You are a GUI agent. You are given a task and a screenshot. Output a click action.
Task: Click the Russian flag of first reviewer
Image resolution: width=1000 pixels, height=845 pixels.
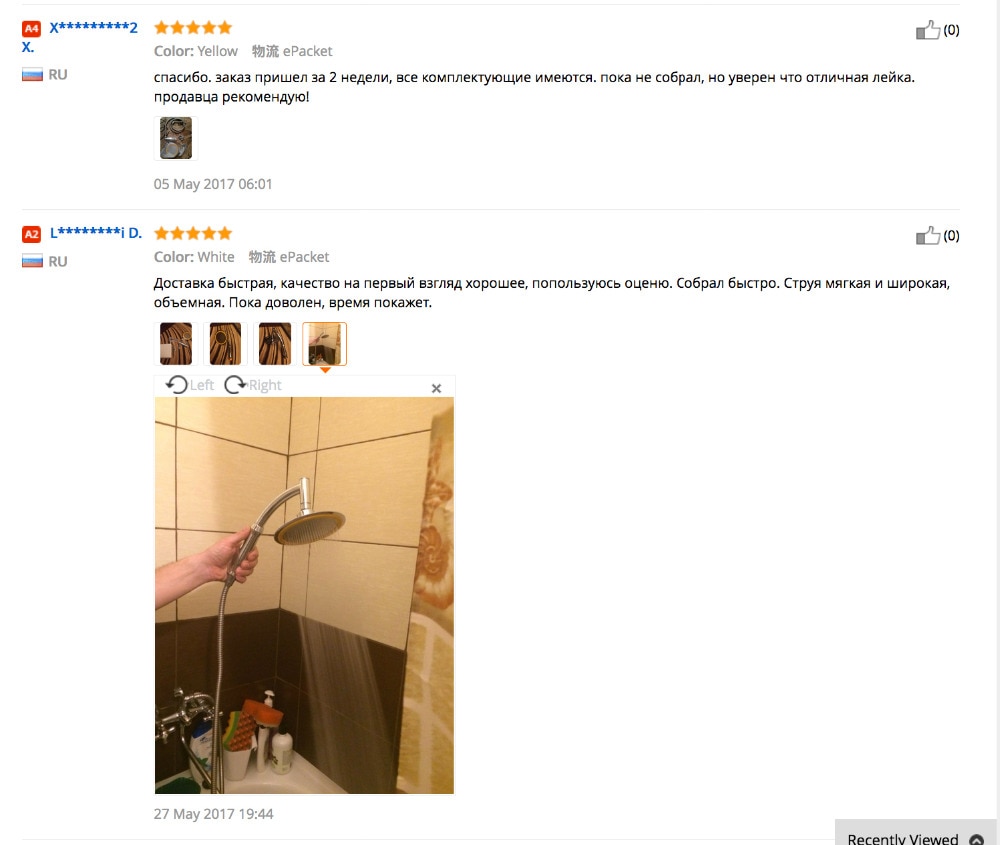32,75
